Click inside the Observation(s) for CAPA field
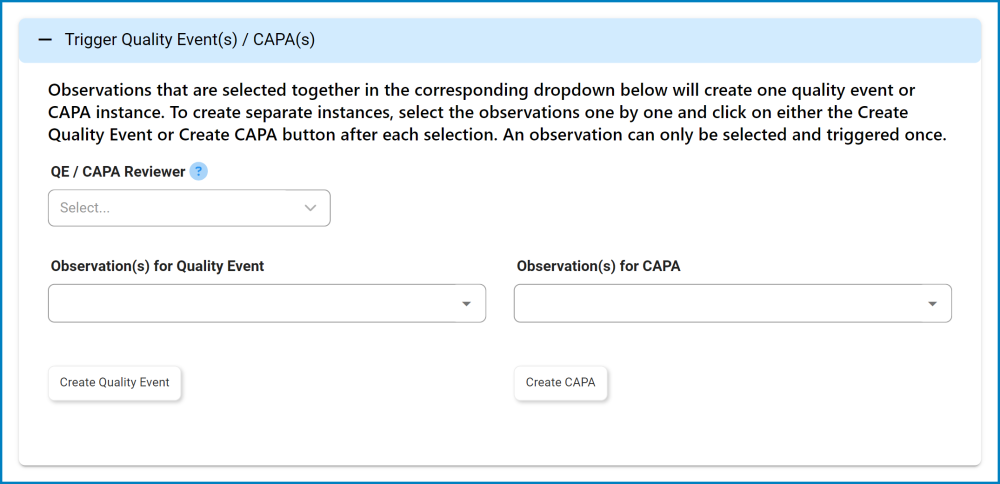 pos(716,304)
